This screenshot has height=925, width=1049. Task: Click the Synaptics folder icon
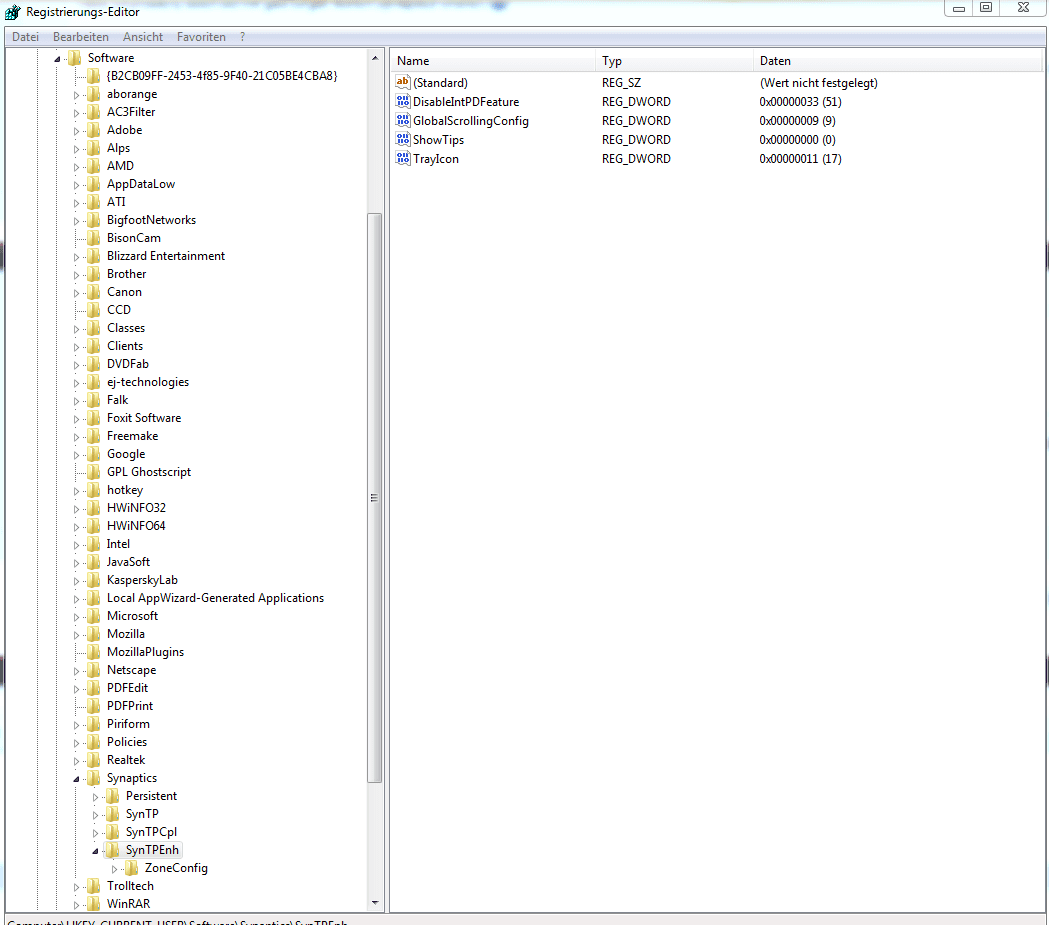(x=94, y=778)
